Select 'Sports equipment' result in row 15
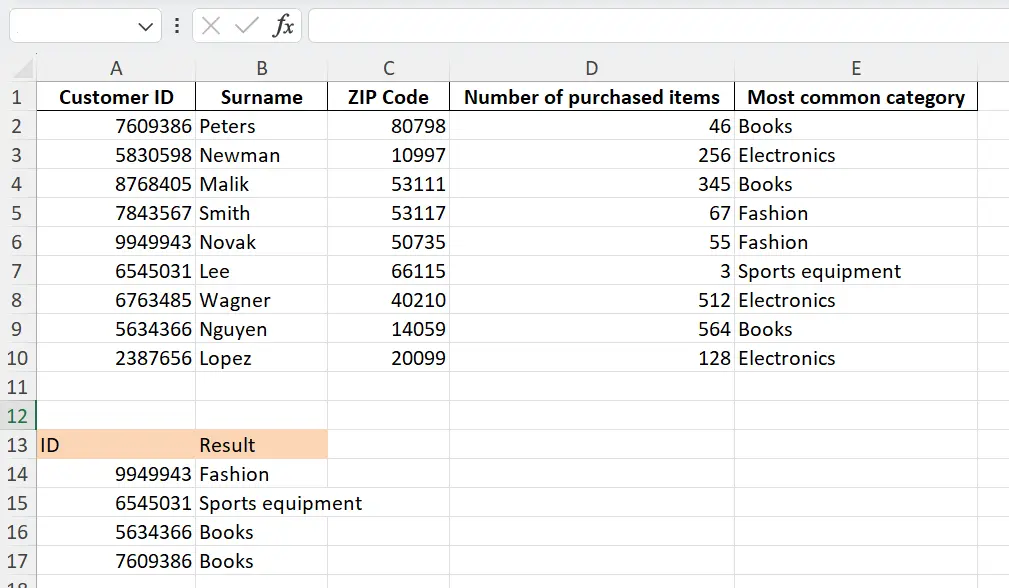1009x588 pixels. 261,502
